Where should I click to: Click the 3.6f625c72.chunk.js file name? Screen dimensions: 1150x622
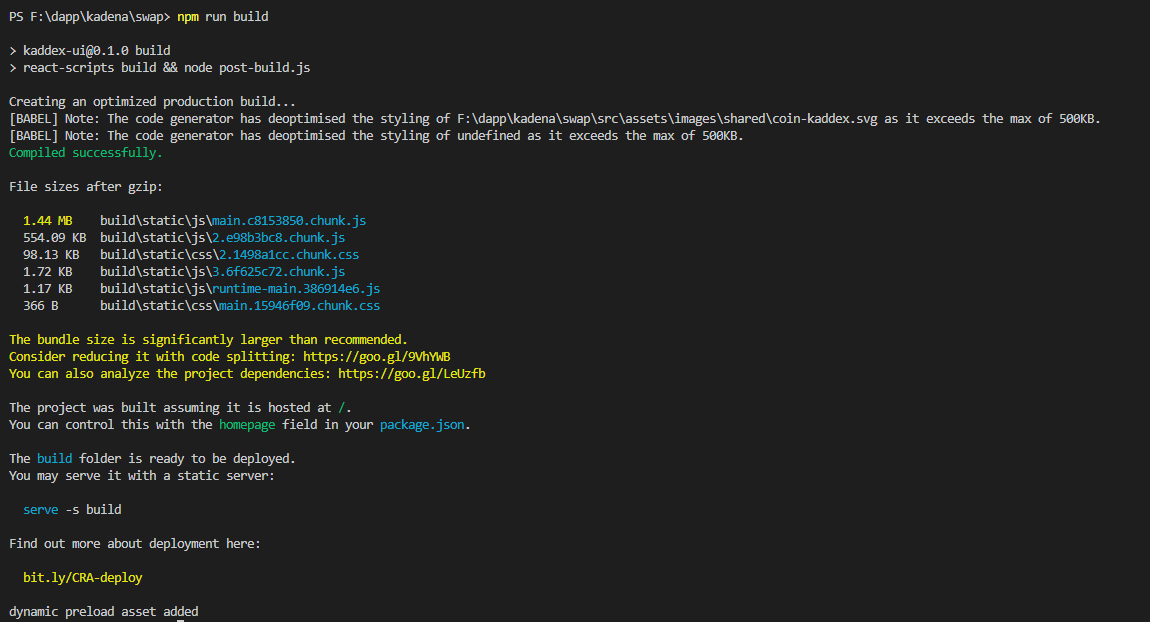[x=279, y=271]
